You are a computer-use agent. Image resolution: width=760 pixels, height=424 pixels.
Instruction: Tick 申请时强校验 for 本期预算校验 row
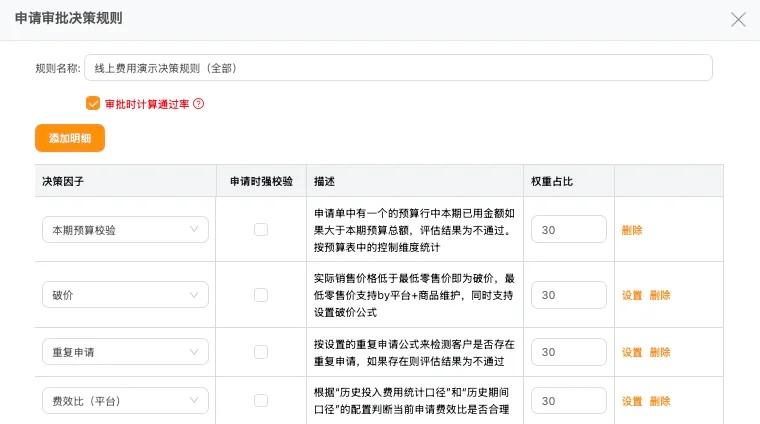pyautogui.click(x=261, y=229)
